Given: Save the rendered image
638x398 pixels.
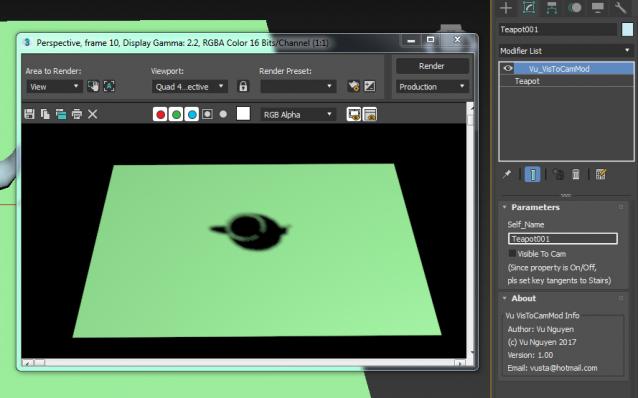Looking at the screenshot, I should [x=29, y=114].
